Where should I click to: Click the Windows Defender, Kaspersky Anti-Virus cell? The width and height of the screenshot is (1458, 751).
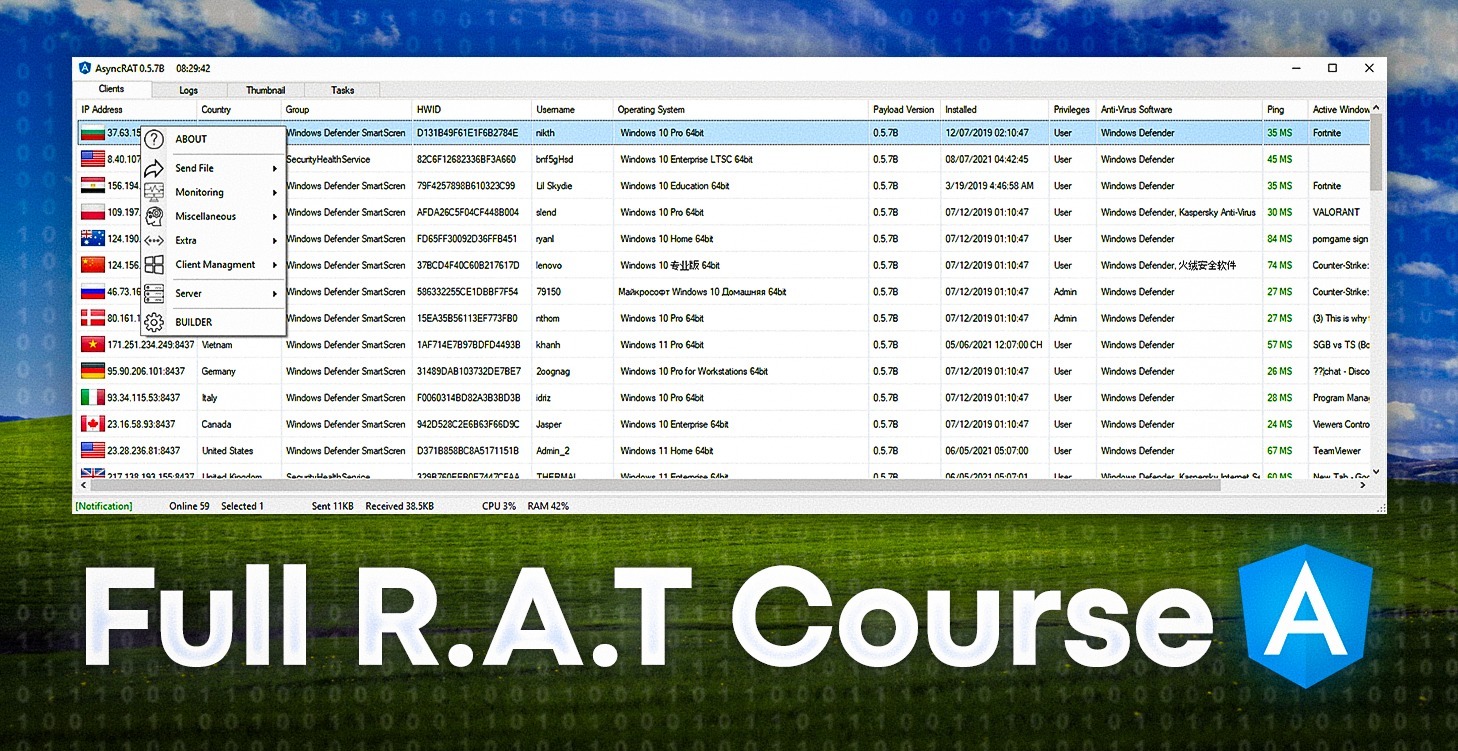[x=1178, y=212]
